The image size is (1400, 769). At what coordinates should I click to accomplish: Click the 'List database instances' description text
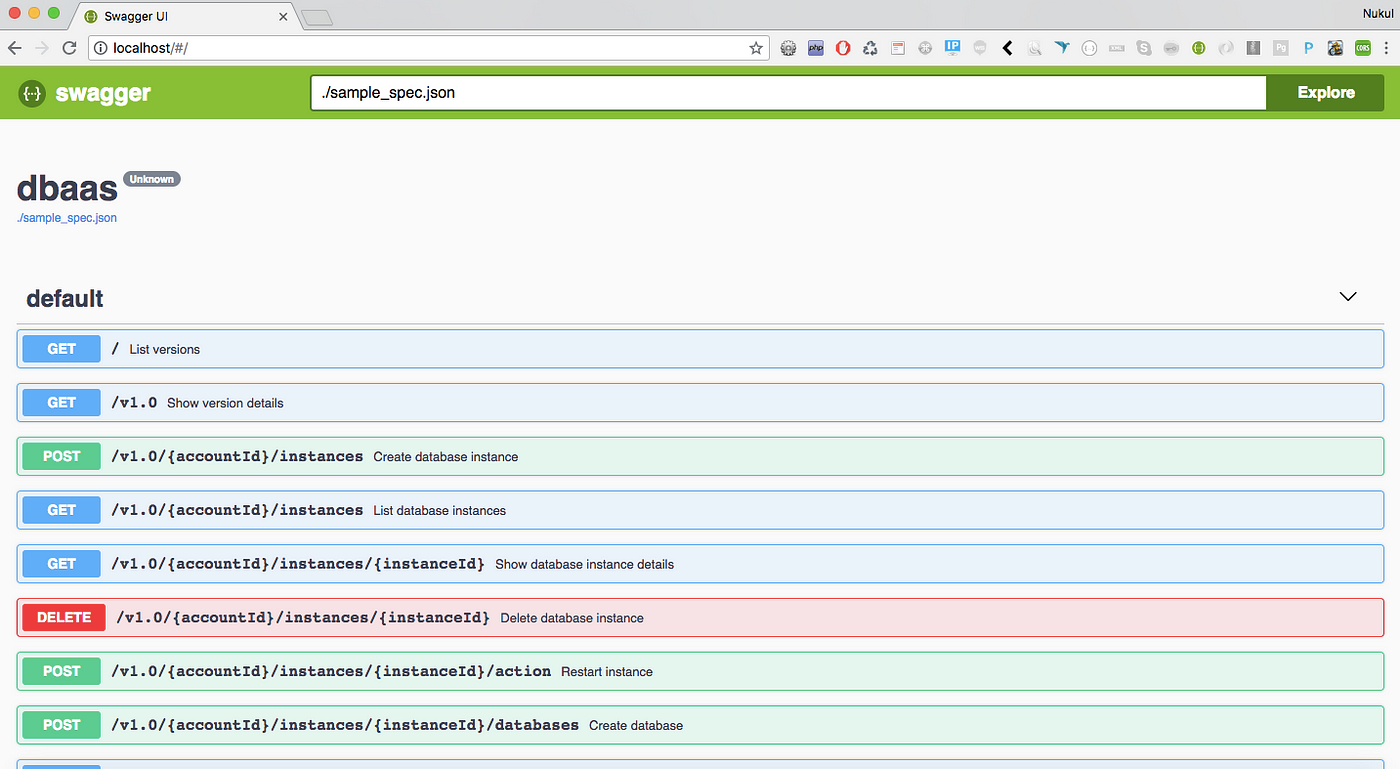point(440,511)
